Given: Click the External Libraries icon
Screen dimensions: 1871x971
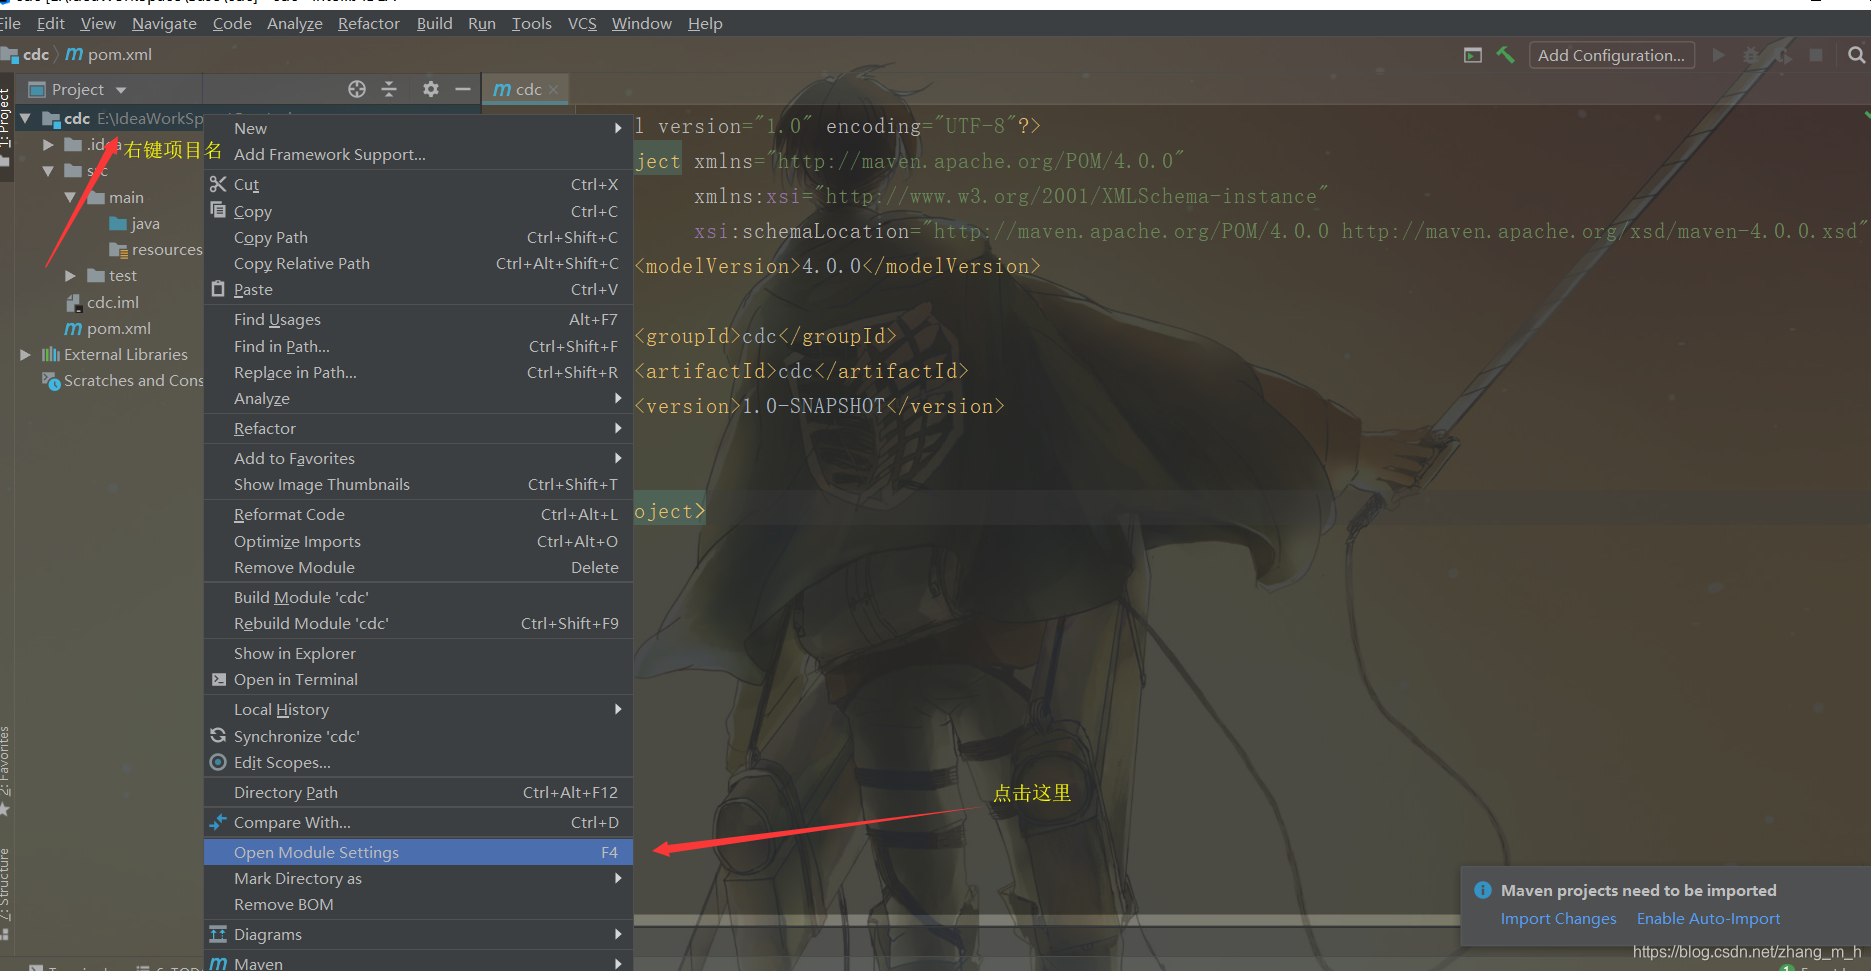Looking at the screenshot, I should pyautogui.click(x=50, y=354).
